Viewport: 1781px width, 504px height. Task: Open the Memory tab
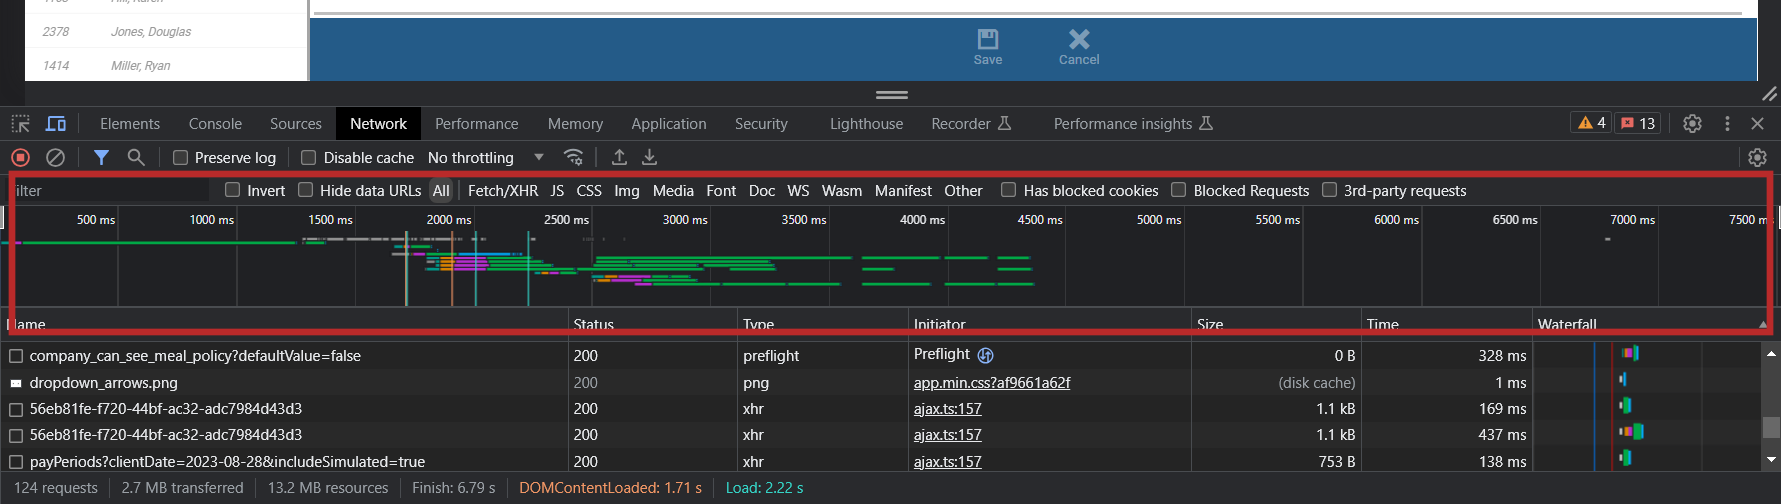pos(575,124)
